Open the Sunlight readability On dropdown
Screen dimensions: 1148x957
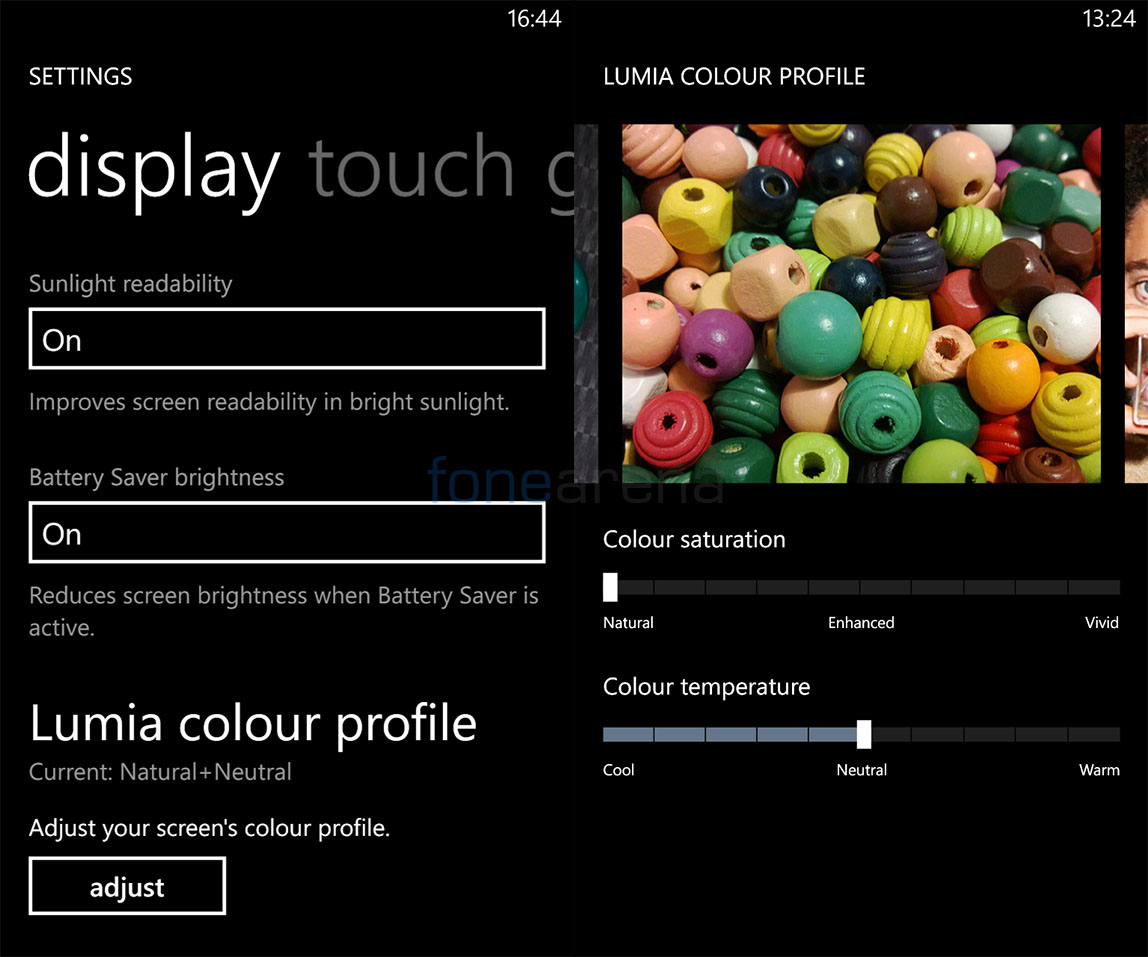(287, 339)
